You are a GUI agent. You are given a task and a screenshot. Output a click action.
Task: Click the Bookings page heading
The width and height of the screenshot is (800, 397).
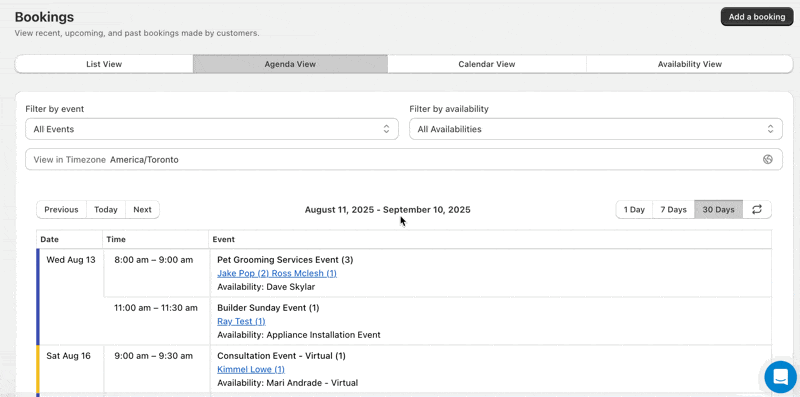coord(44,17)
